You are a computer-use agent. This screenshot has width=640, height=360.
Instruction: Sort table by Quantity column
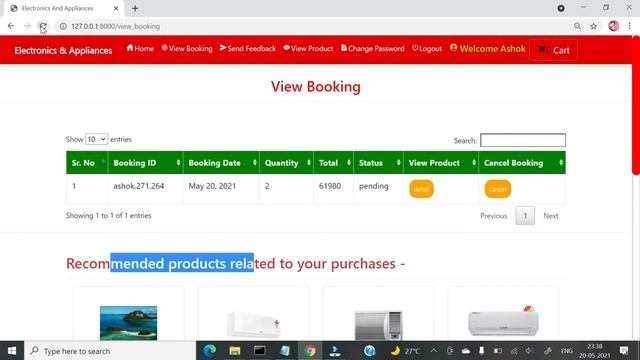[x=286, y=163]
